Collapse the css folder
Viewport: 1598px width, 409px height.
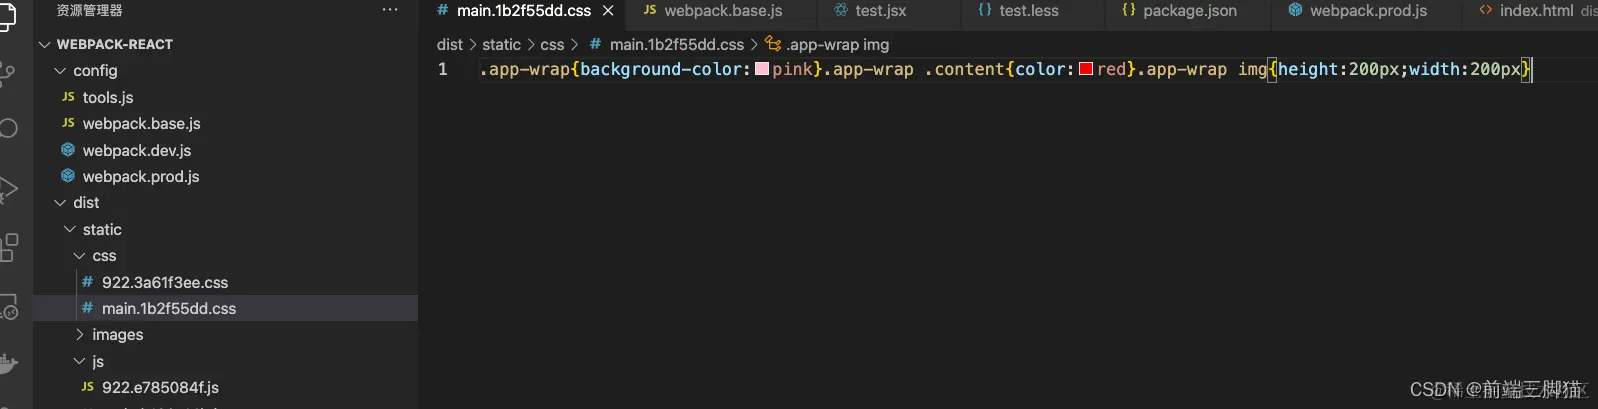[80, 256]
